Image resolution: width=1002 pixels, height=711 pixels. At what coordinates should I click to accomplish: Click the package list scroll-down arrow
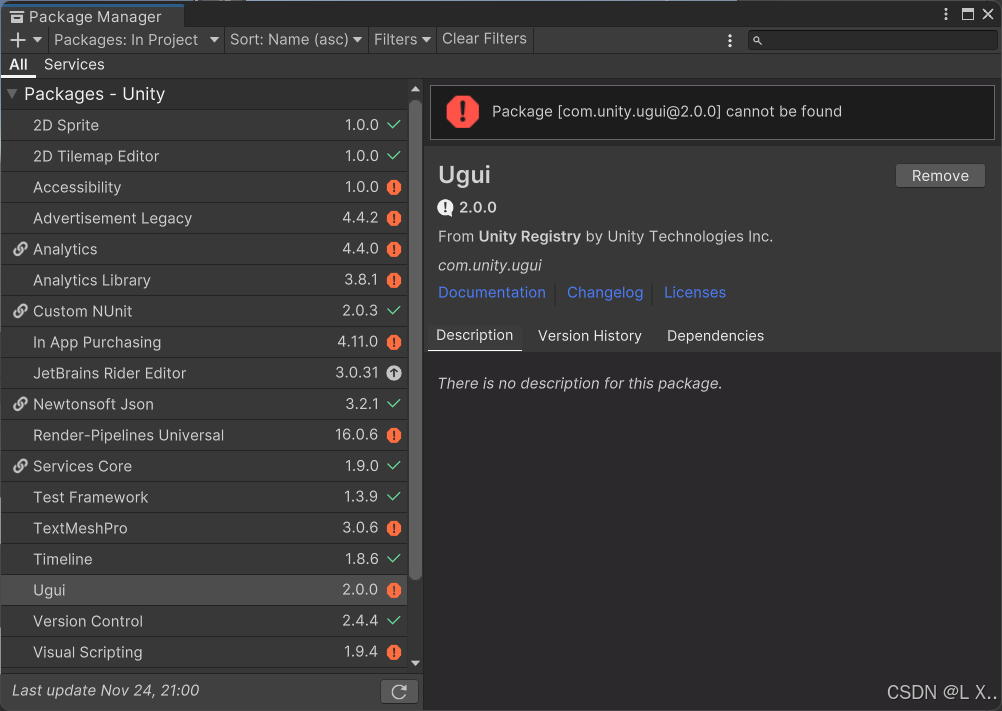pos(415,663)
